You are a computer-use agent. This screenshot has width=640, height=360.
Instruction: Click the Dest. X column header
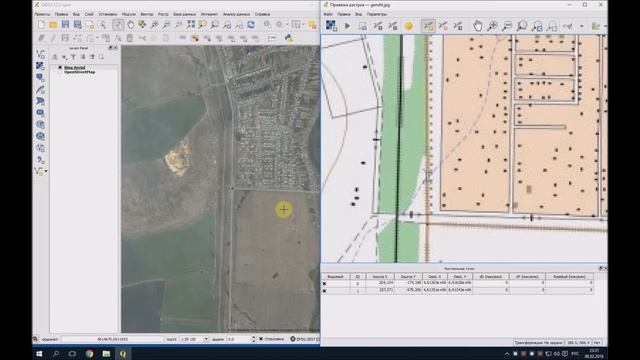point(435,276)
